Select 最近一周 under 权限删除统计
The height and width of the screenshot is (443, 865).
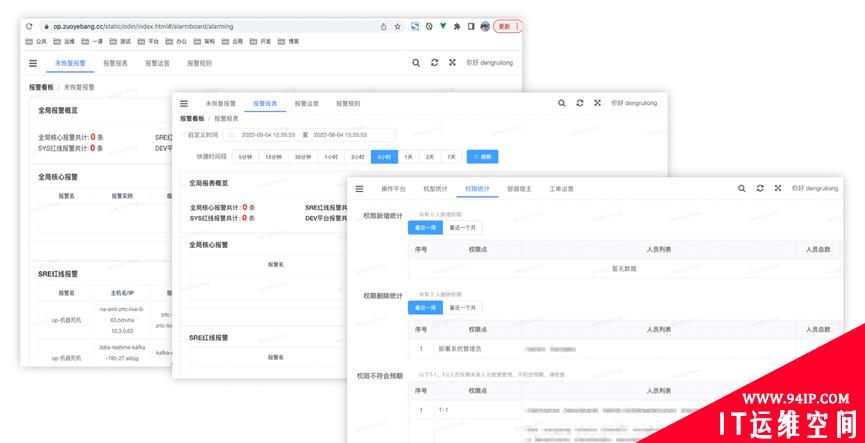point(425,307)
